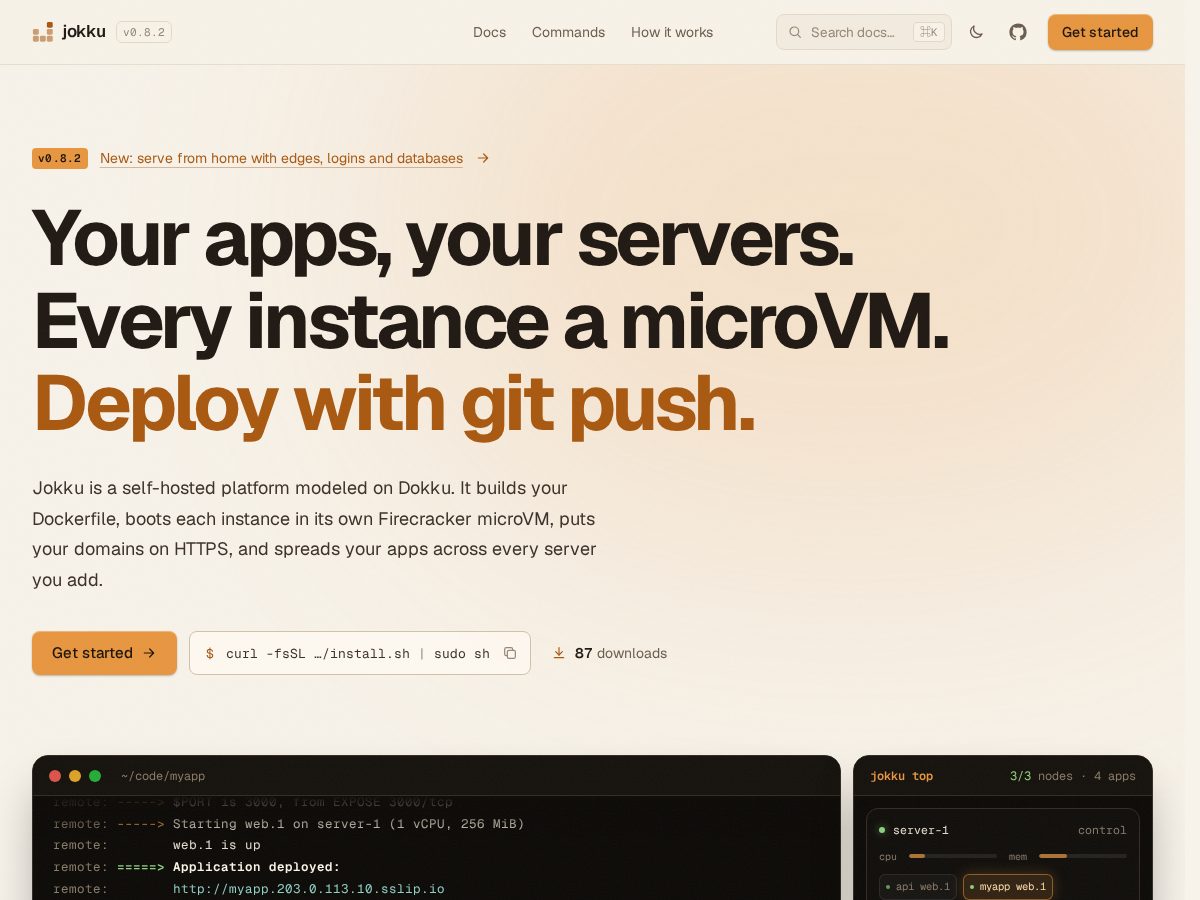Click the jokku brand name
Screen dimensions: 1200x900
point(84,32)
